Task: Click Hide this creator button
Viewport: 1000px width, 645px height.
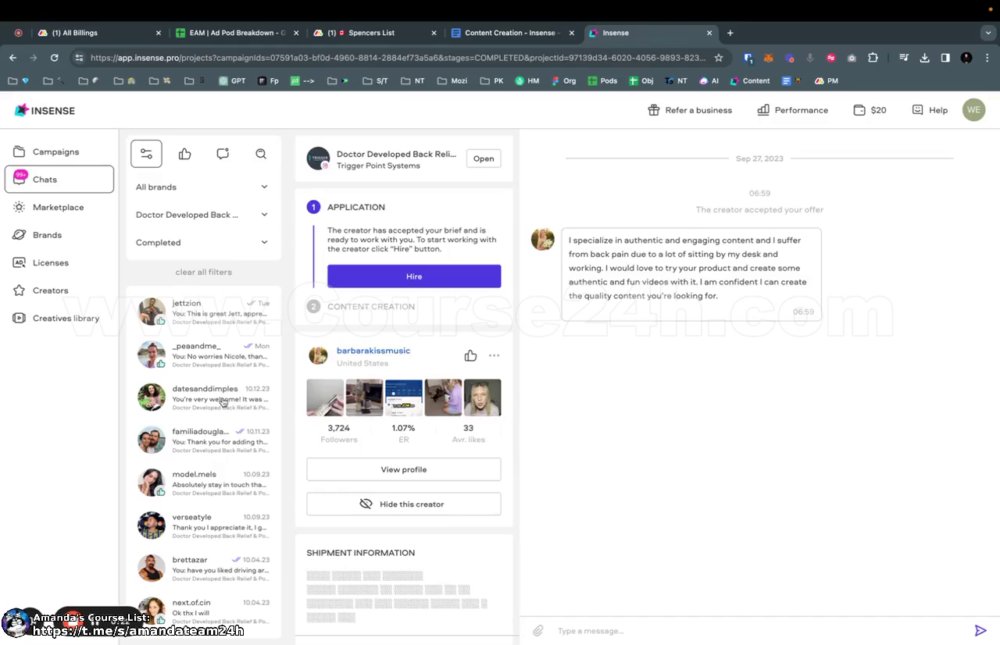Action: [x=404, y=504]
